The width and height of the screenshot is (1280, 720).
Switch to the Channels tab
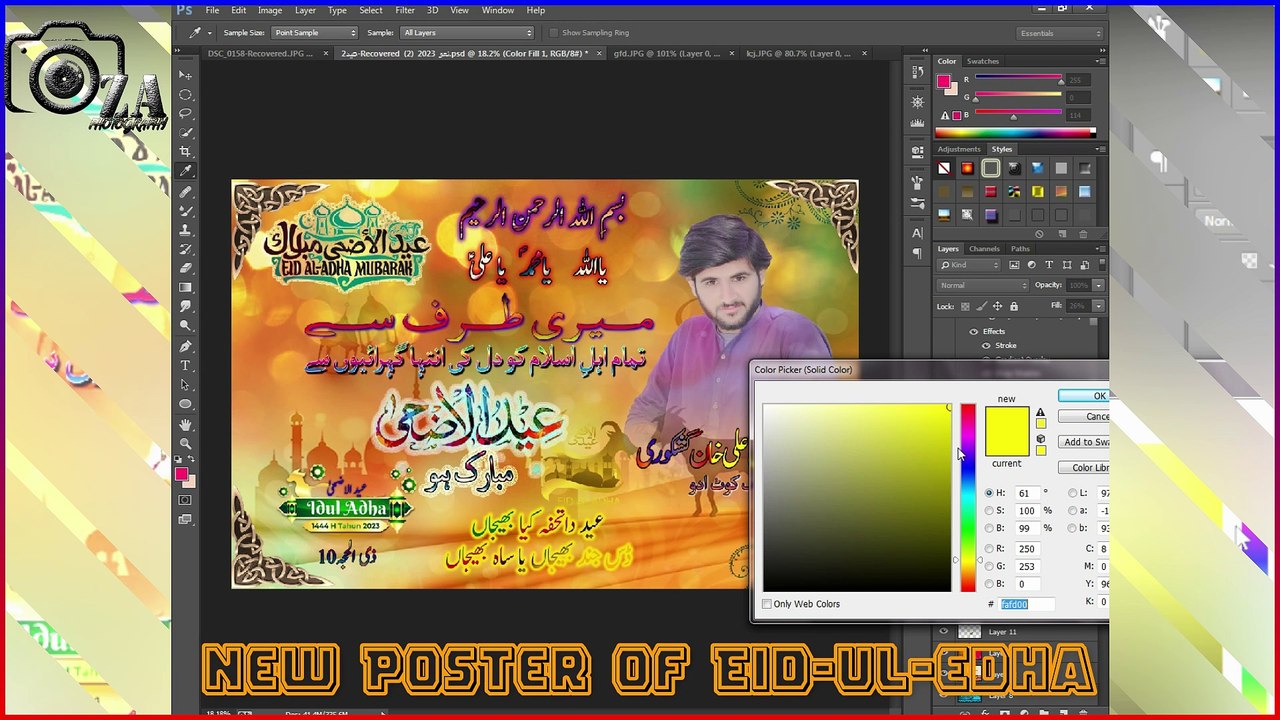pos(984,249)
